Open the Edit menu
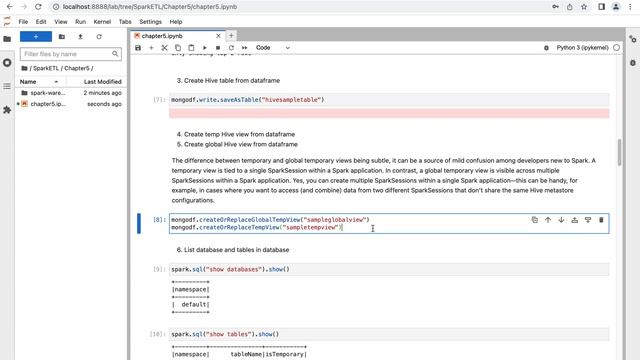 click(41, 22)
